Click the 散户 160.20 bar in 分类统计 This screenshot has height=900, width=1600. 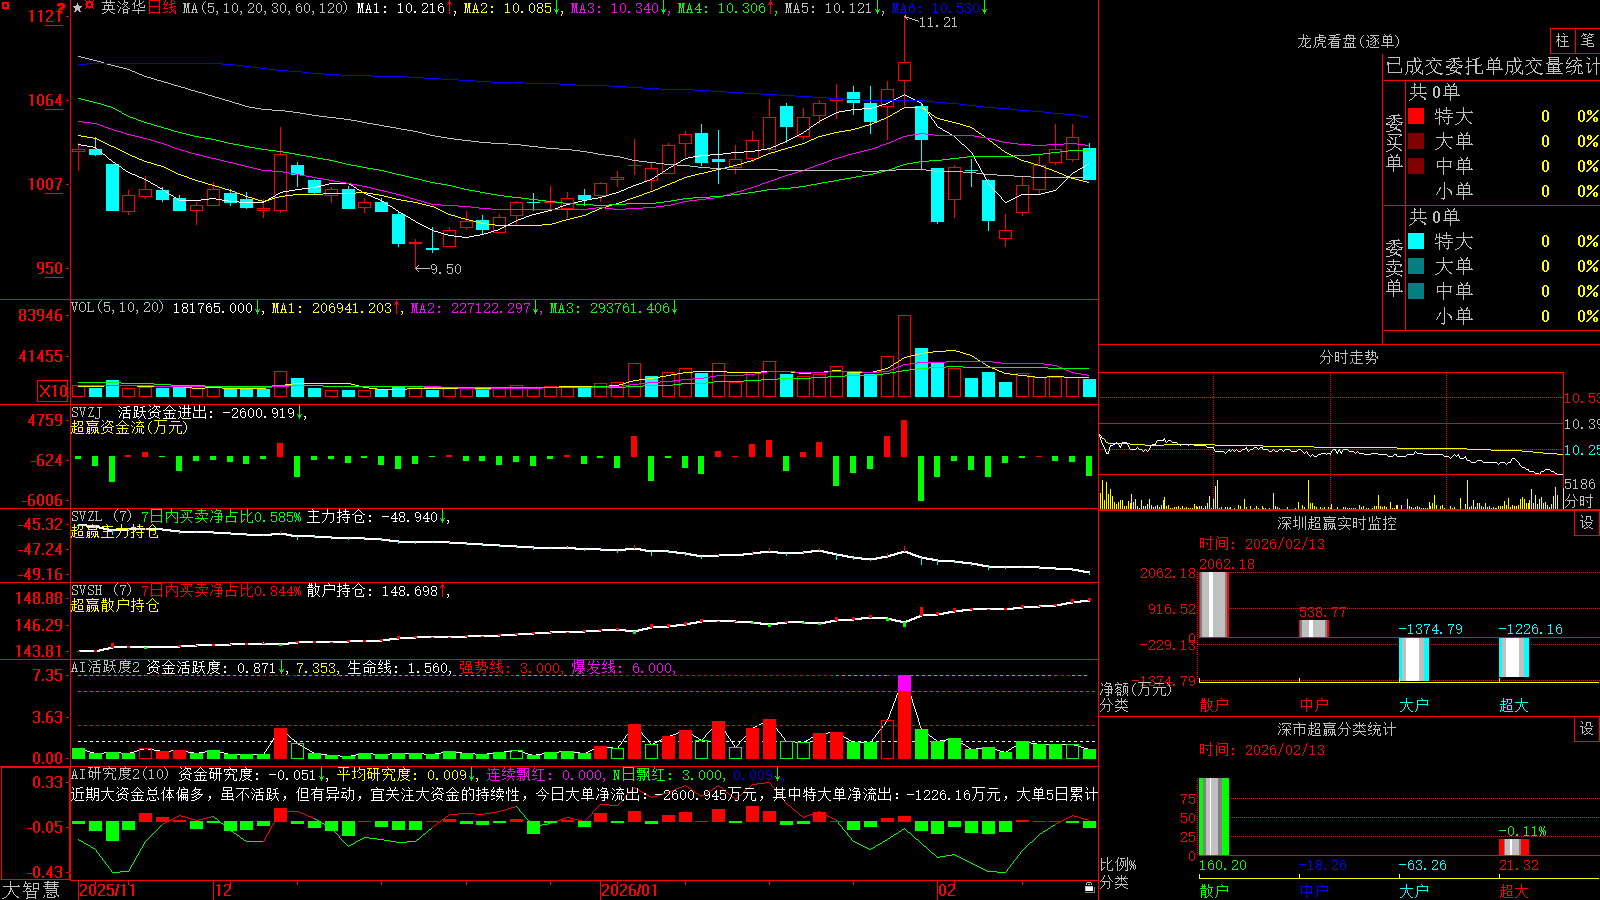coord(1213,817)
